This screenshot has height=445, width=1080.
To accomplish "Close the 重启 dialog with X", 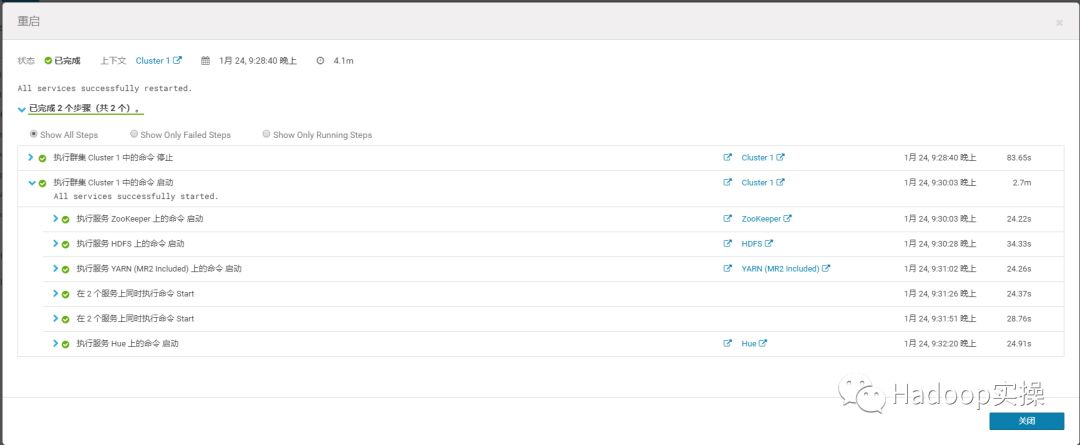I will pos(1059,23).
